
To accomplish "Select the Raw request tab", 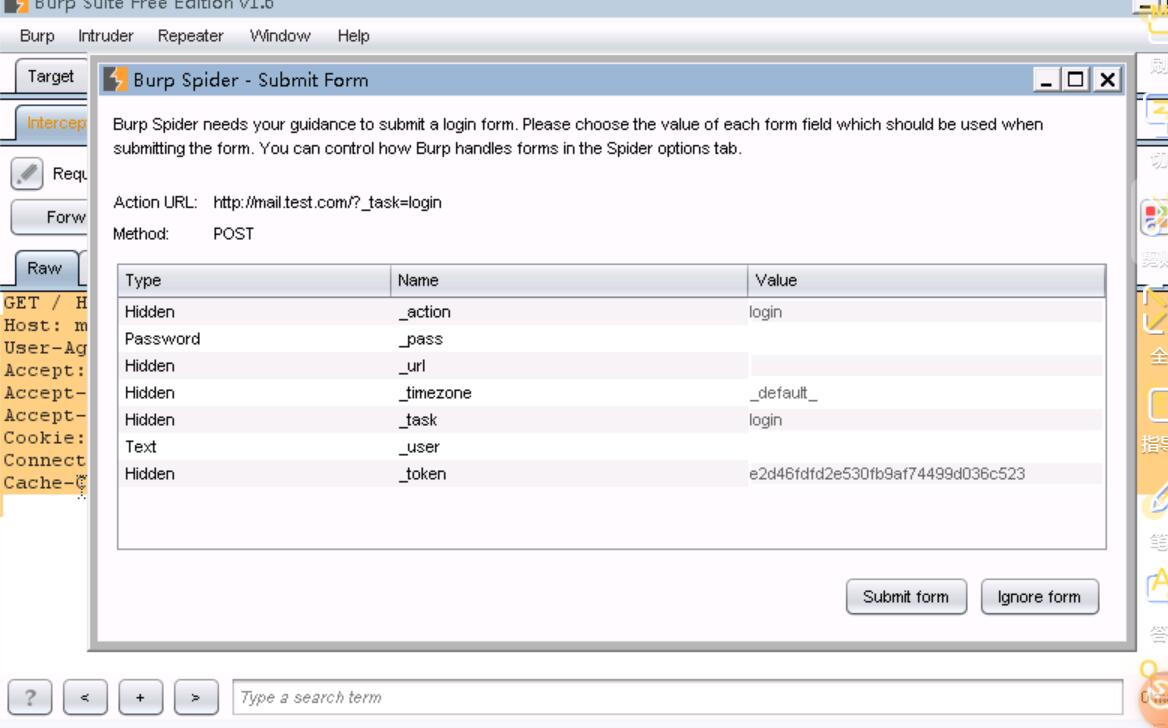I will tap(45, 268).
